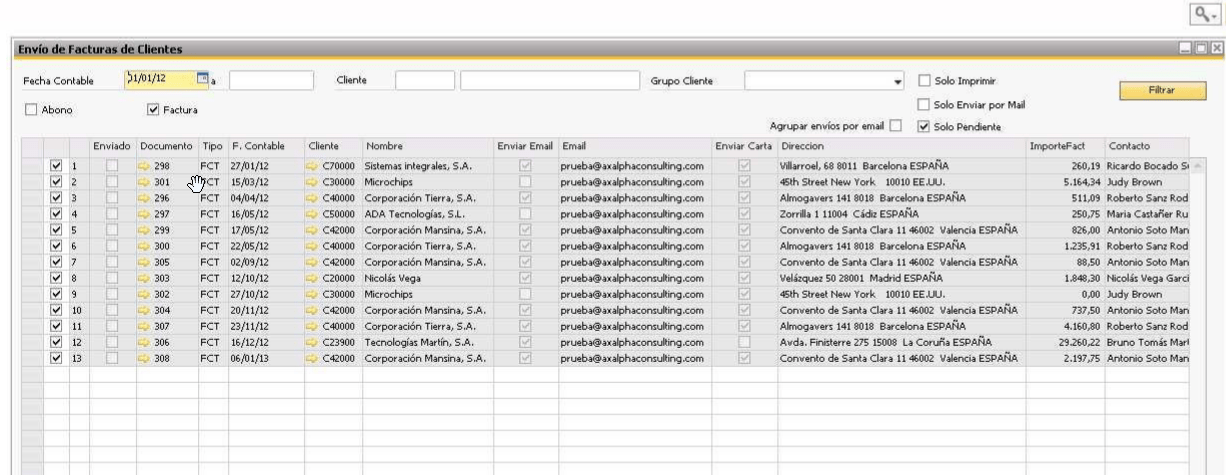Click link arrow for client C70000
Viewport: 1226px width, 475px height.
click(x=313, y=166)
